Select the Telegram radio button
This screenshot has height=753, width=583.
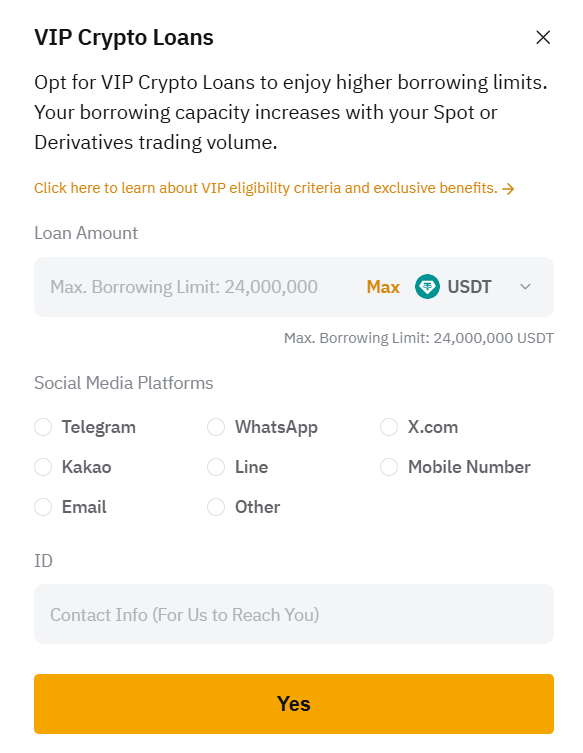click(43, 427)
